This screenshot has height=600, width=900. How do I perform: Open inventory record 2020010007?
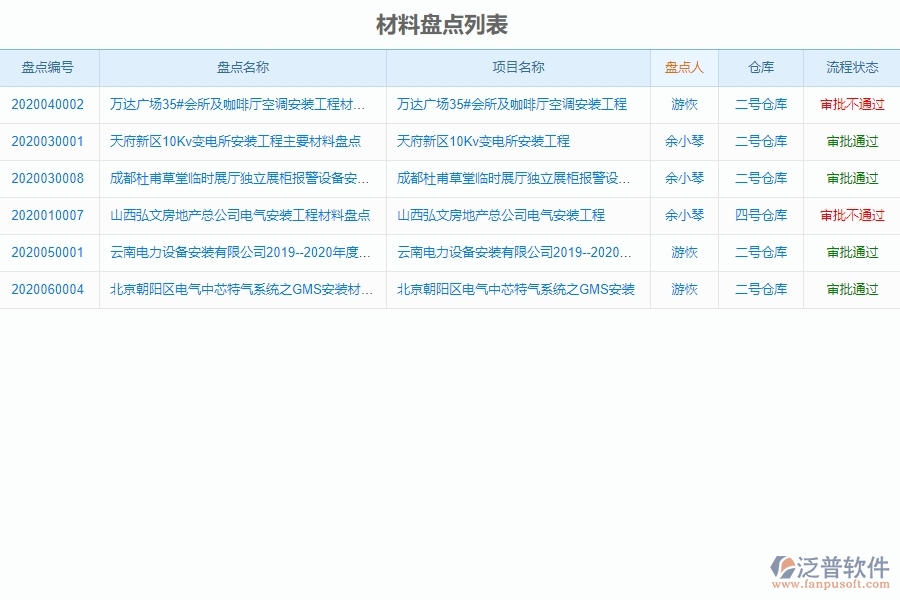[48, 215]
